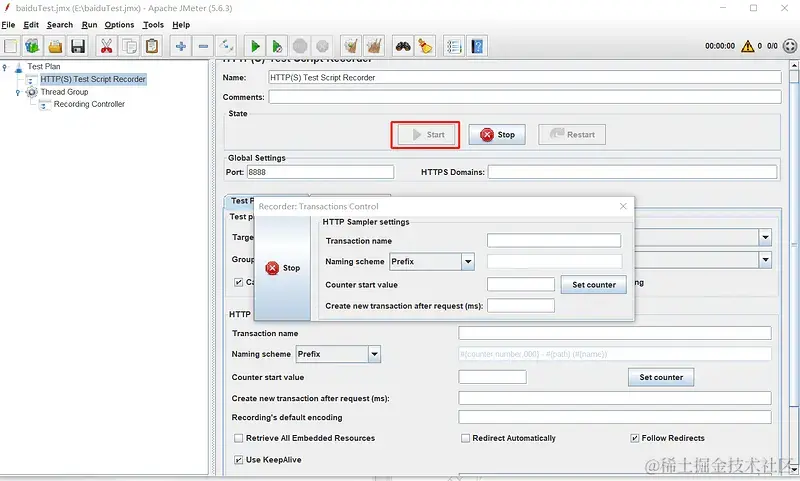The width and height of the screenshot is (800, 481).
Task: Open the Edit menu
Action: 31,24
